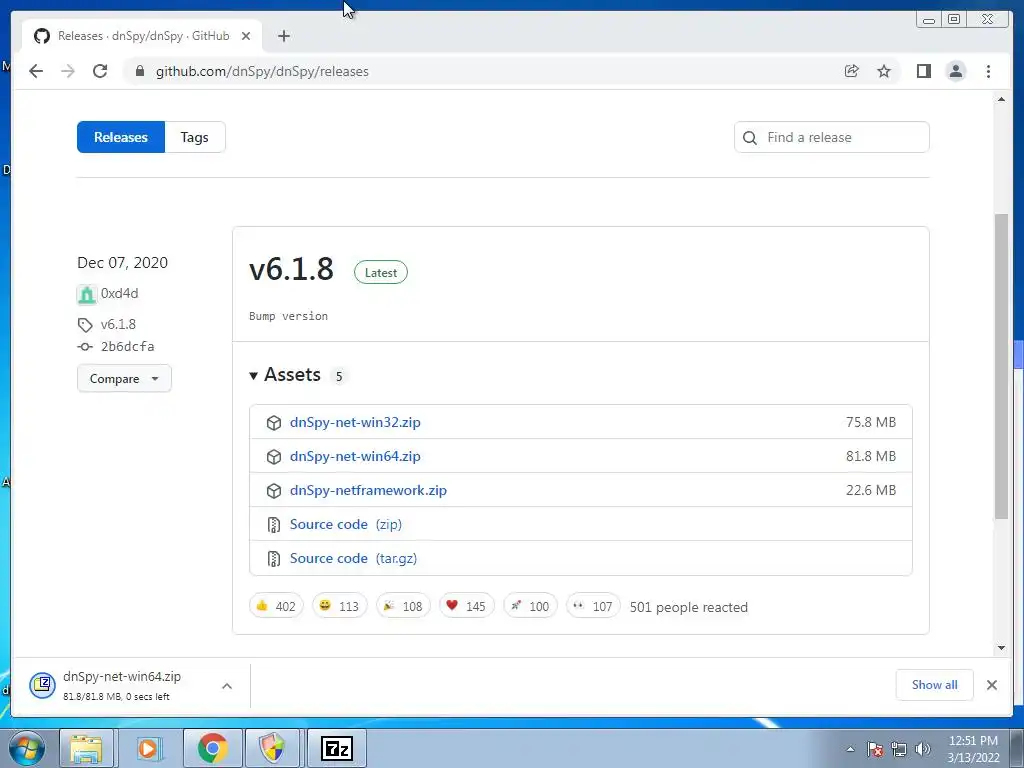This screenshot has width=1024, height=768.
Task: Click the Action Center flag icon
Action: pyautogui.click(x=874, y=749)
